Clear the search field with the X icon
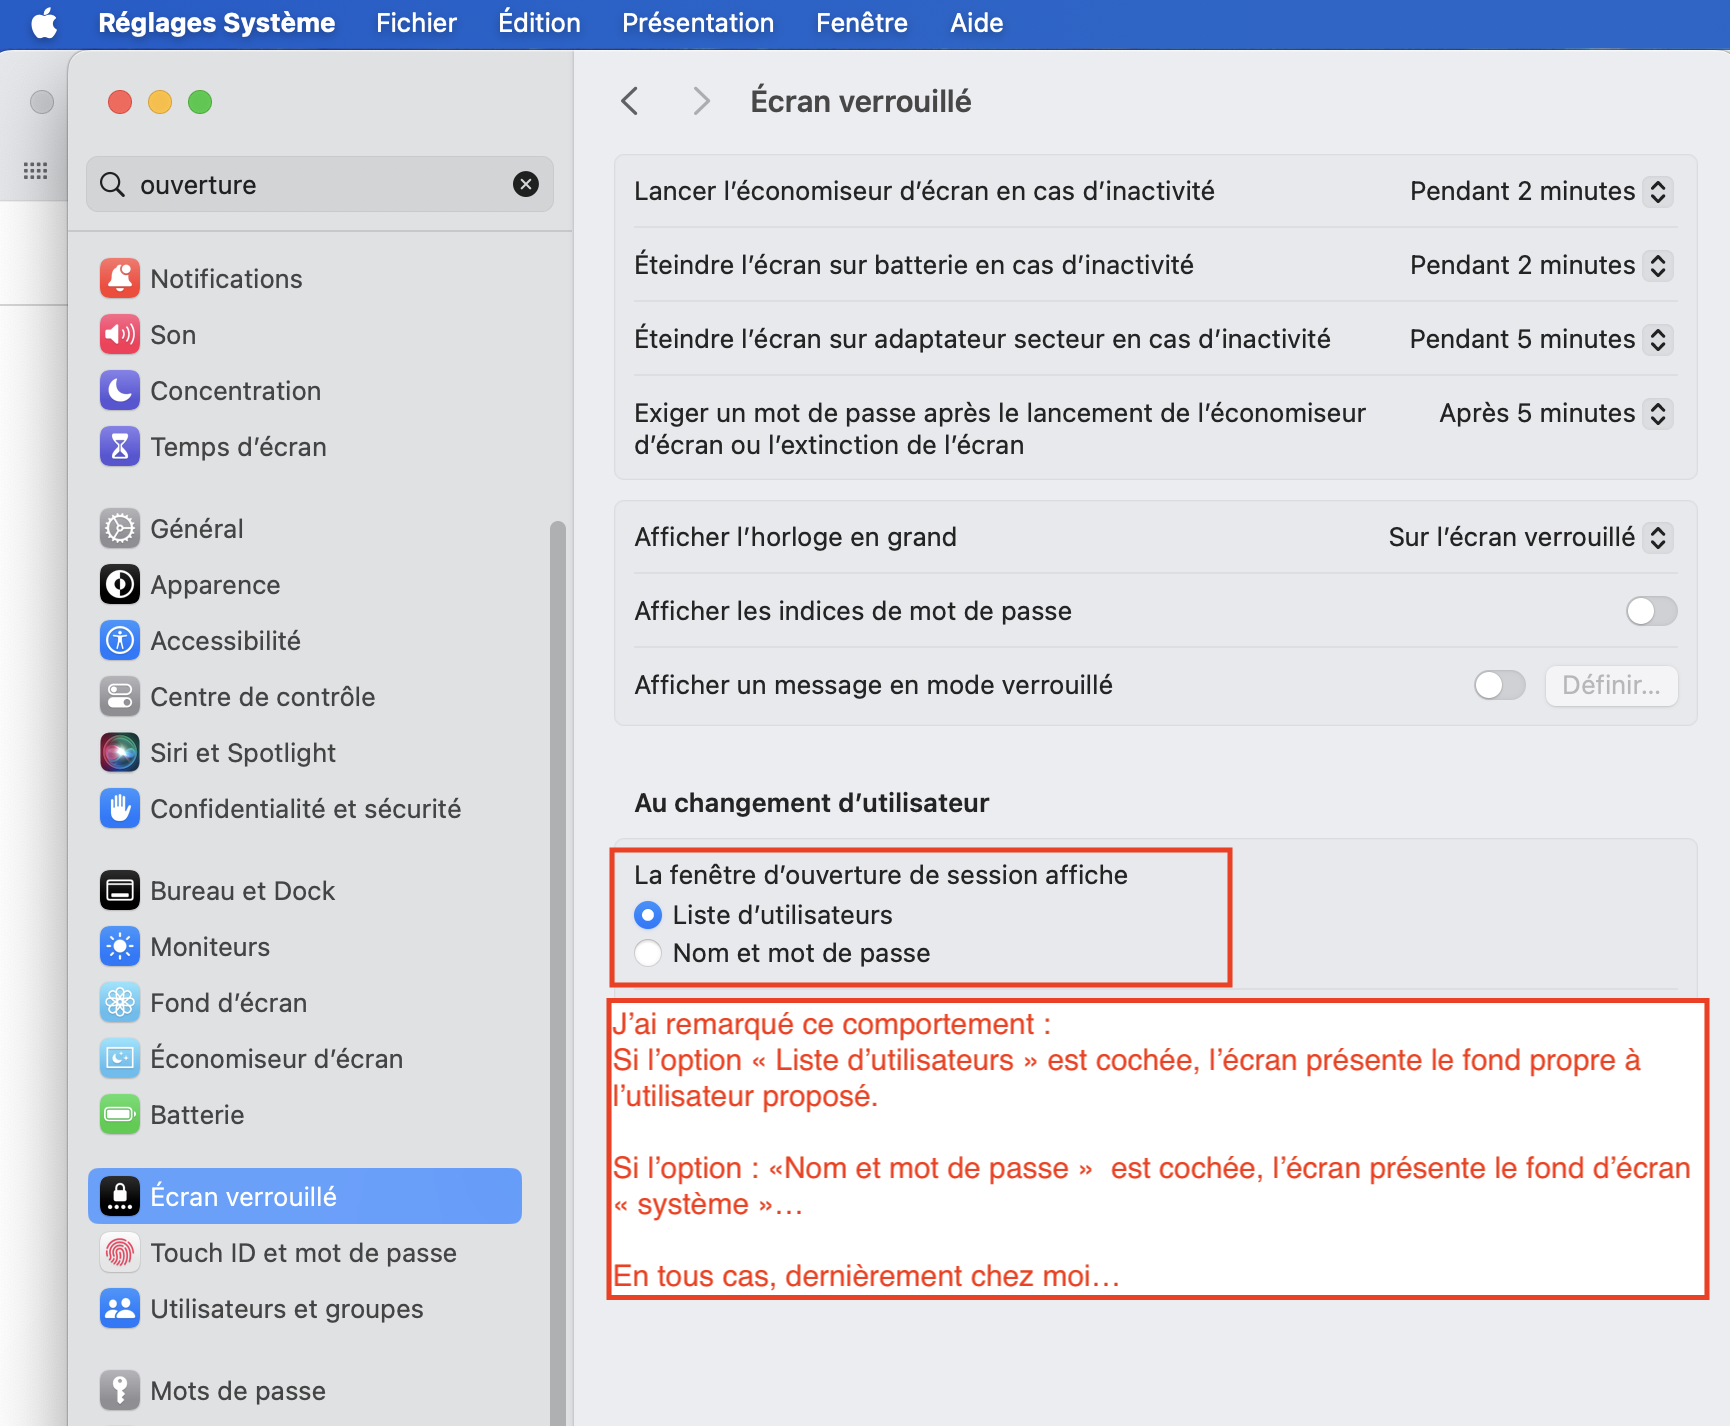1730x1426 pixels. tap(526, 184)
